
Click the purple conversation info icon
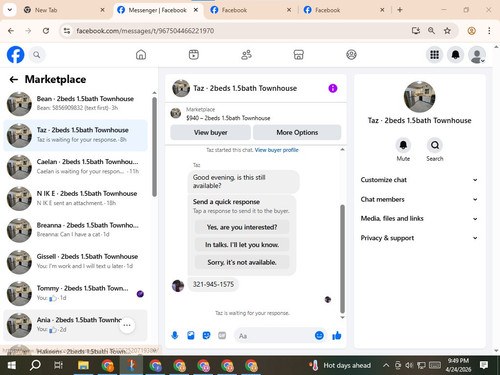[333, 88]
